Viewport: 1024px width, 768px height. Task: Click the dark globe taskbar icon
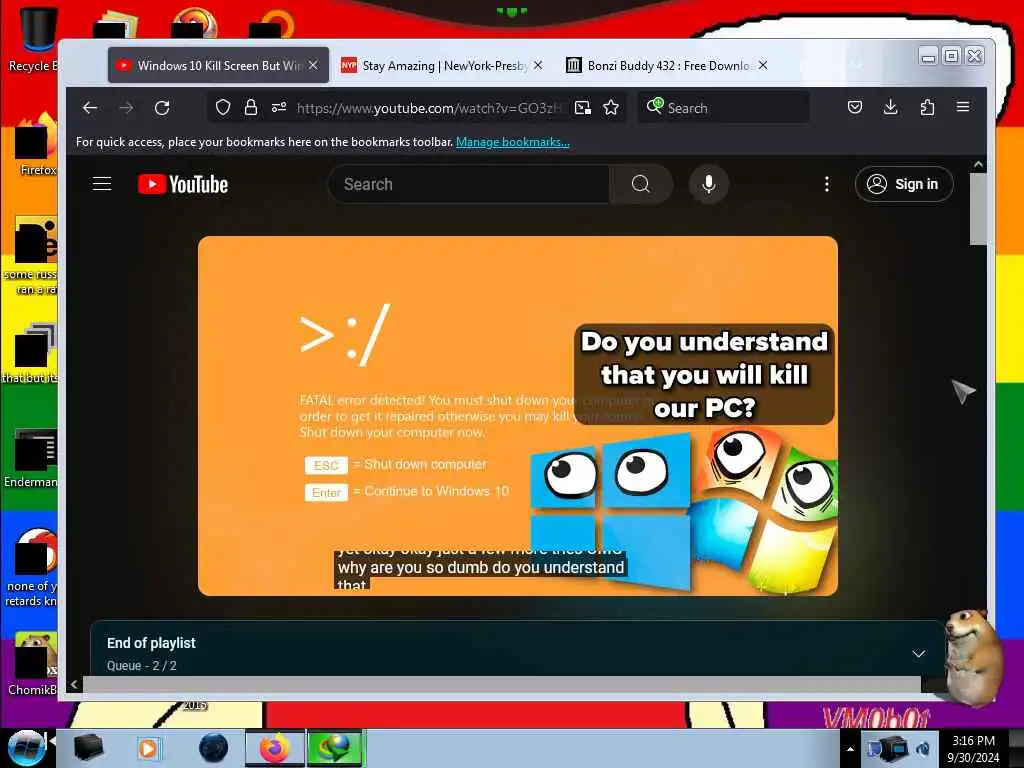click(x=214, y=748)
